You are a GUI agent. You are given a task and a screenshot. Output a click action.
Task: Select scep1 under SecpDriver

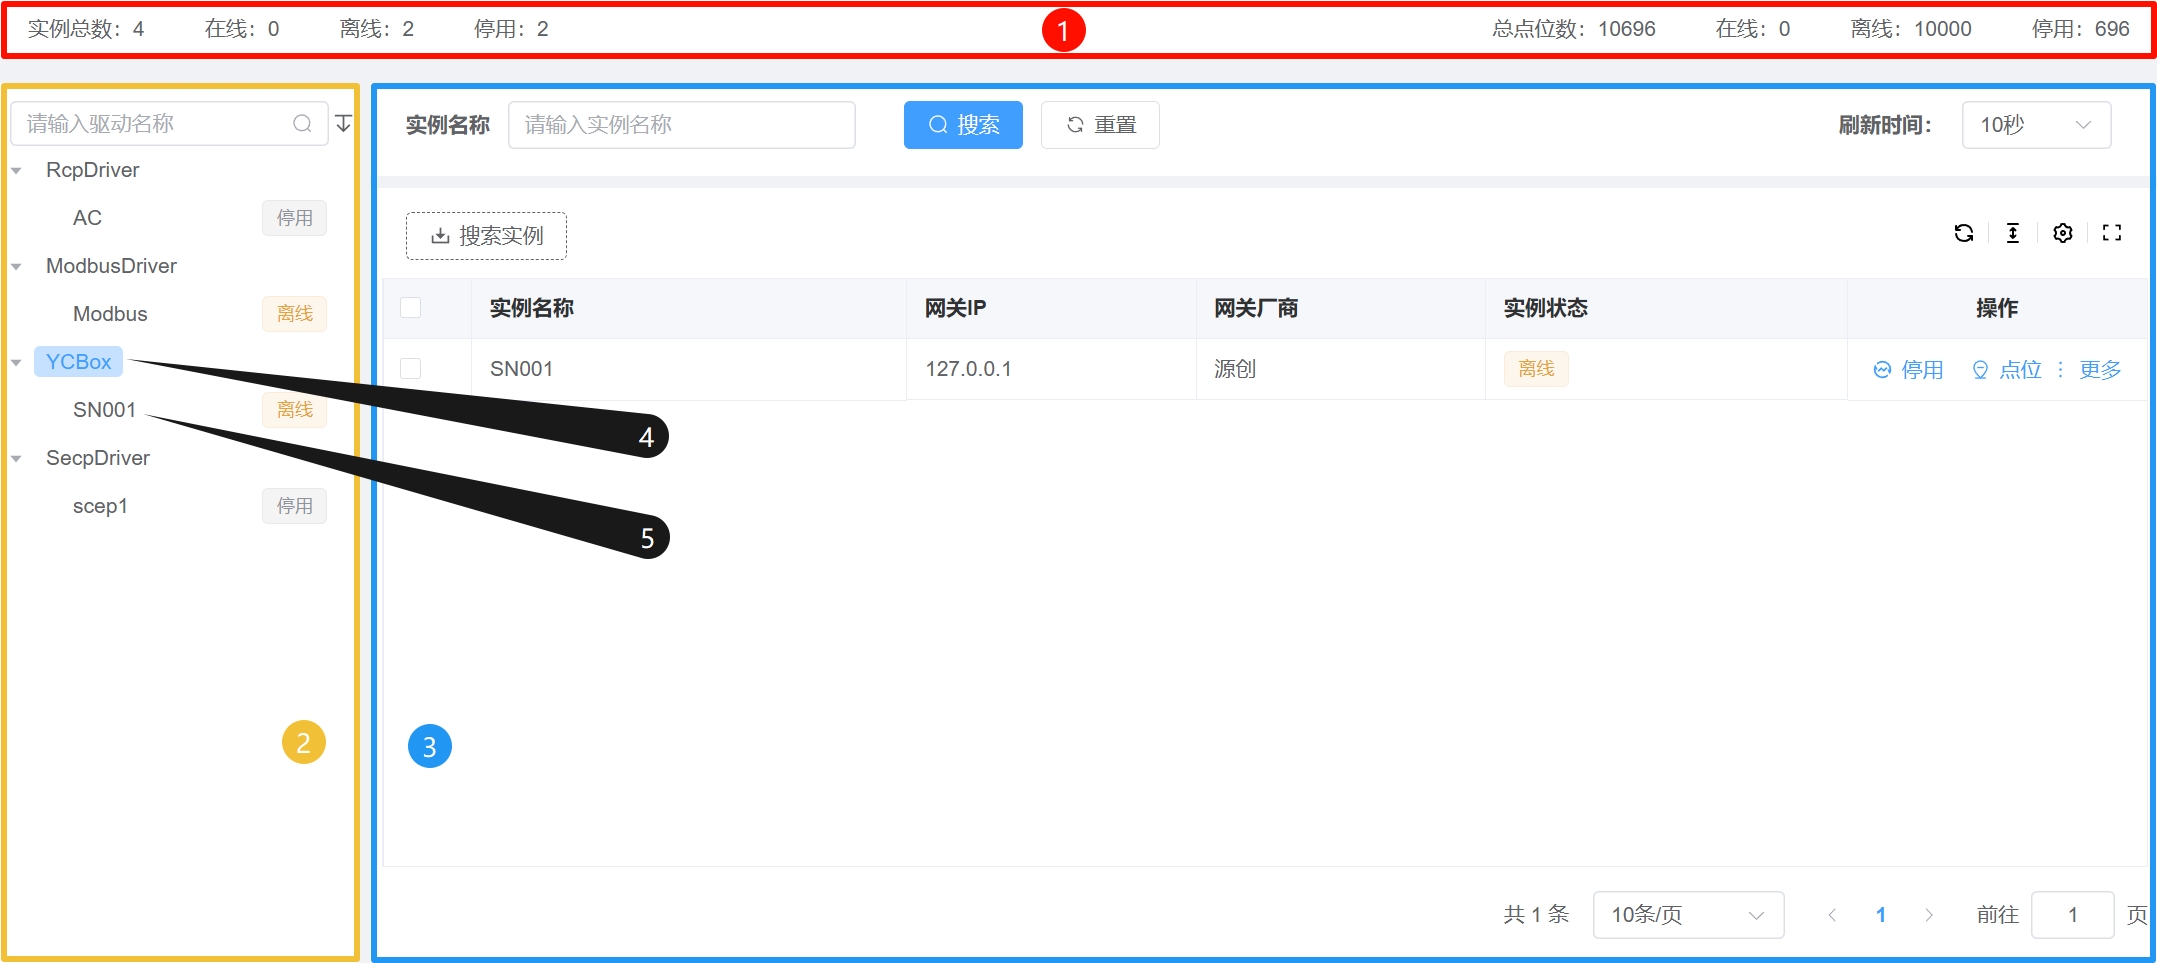click(100, 506)
